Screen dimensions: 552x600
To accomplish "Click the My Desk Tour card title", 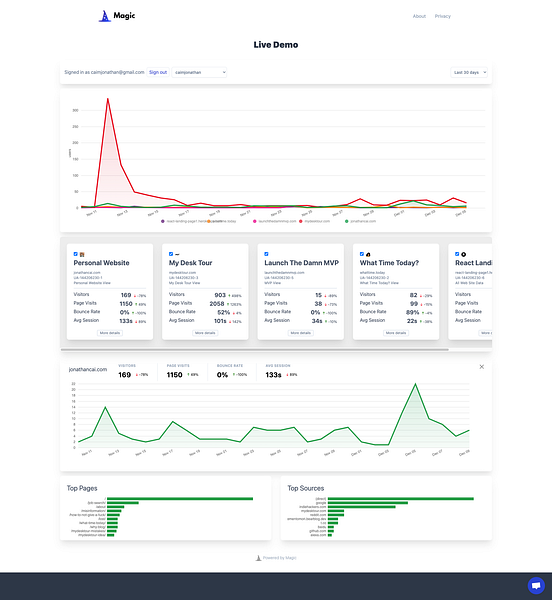I will pos(191,263).
